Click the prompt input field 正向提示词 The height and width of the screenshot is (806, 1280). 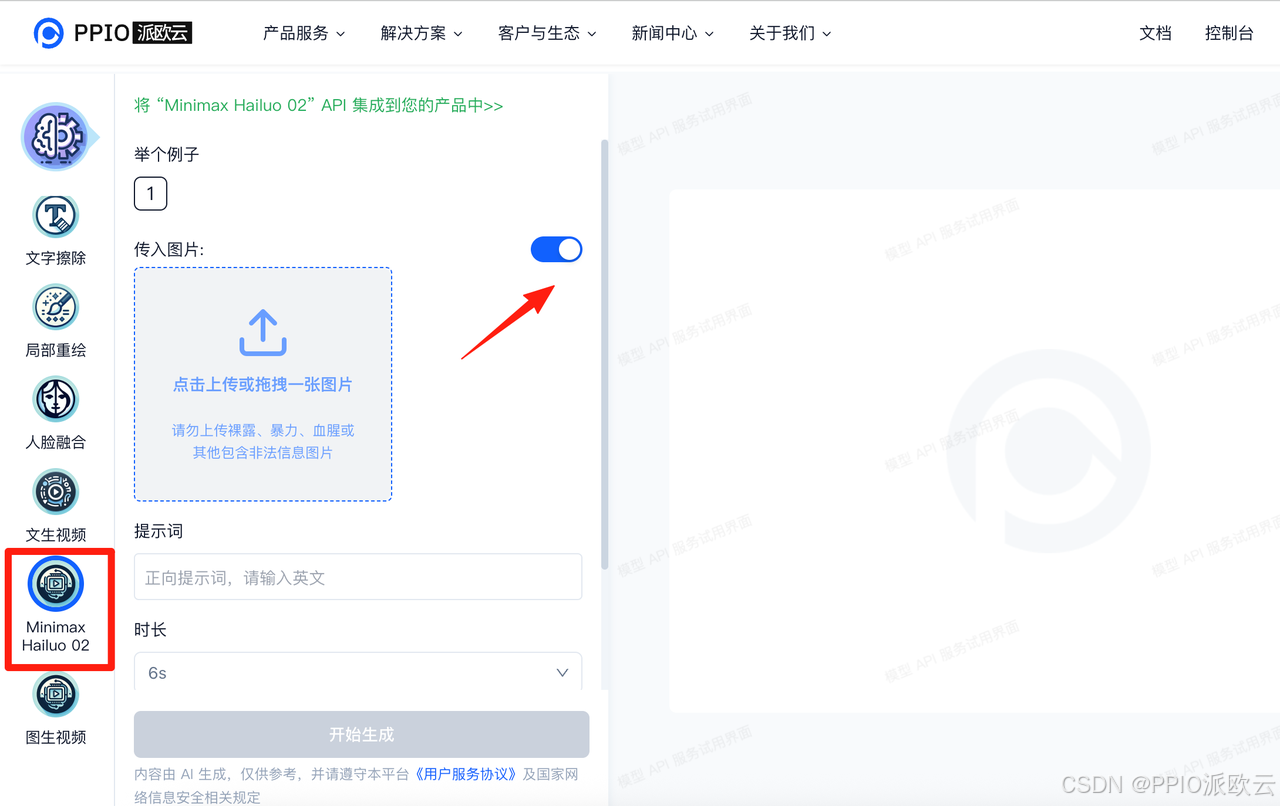357,576
